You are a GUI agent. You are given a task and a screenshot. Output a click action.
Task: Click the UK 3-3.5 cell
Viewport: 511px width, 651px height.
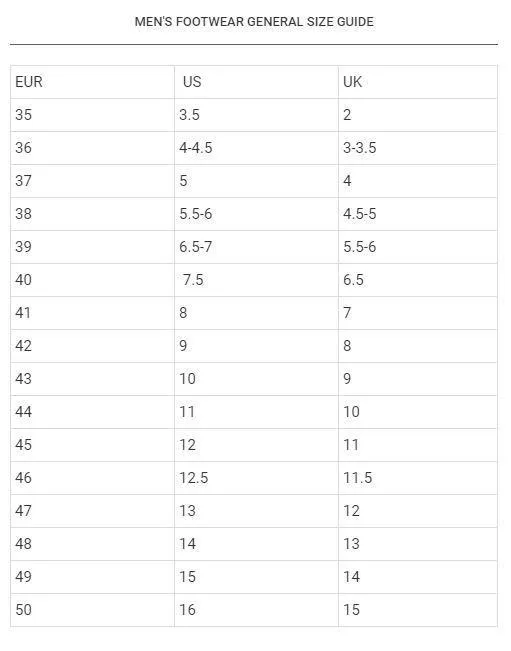click(x=418, y=148)
